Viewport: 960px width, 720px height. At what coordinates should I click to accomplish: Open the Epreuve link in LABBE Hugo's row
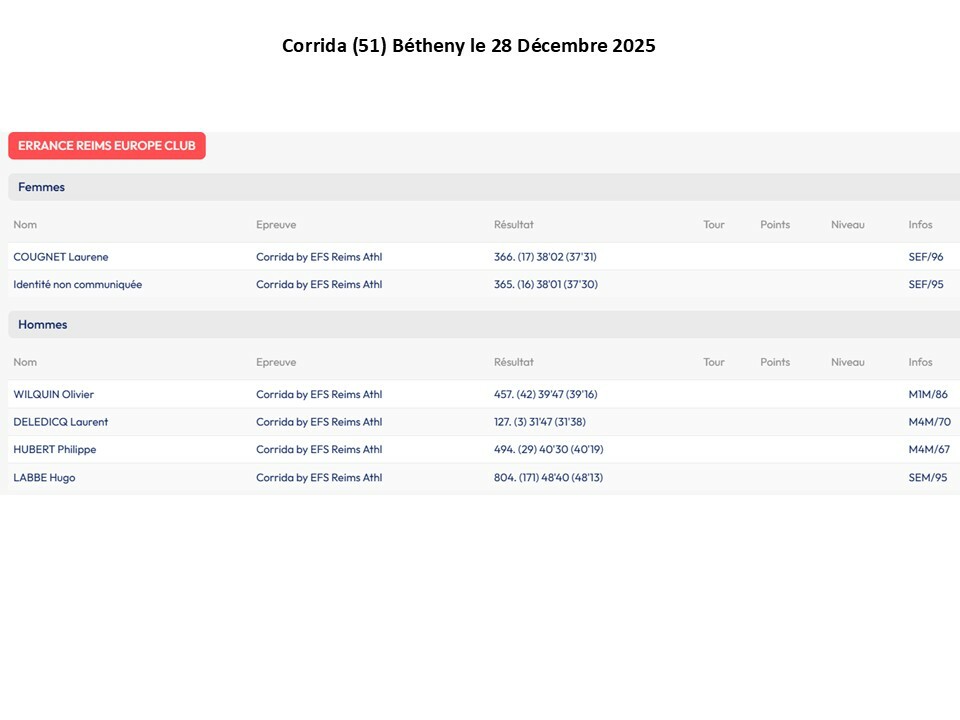(319, 477)
